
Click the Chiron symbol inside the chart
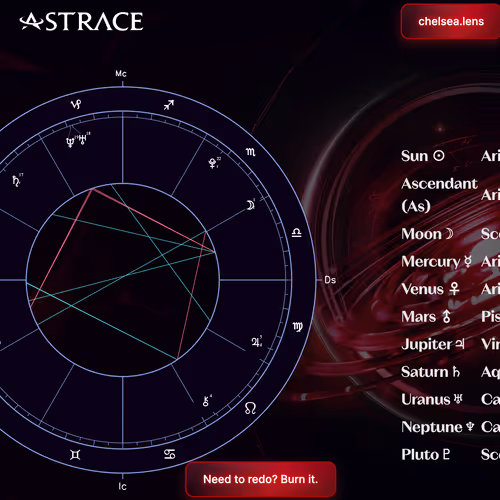pyautogui.click(x=207, y=401)
